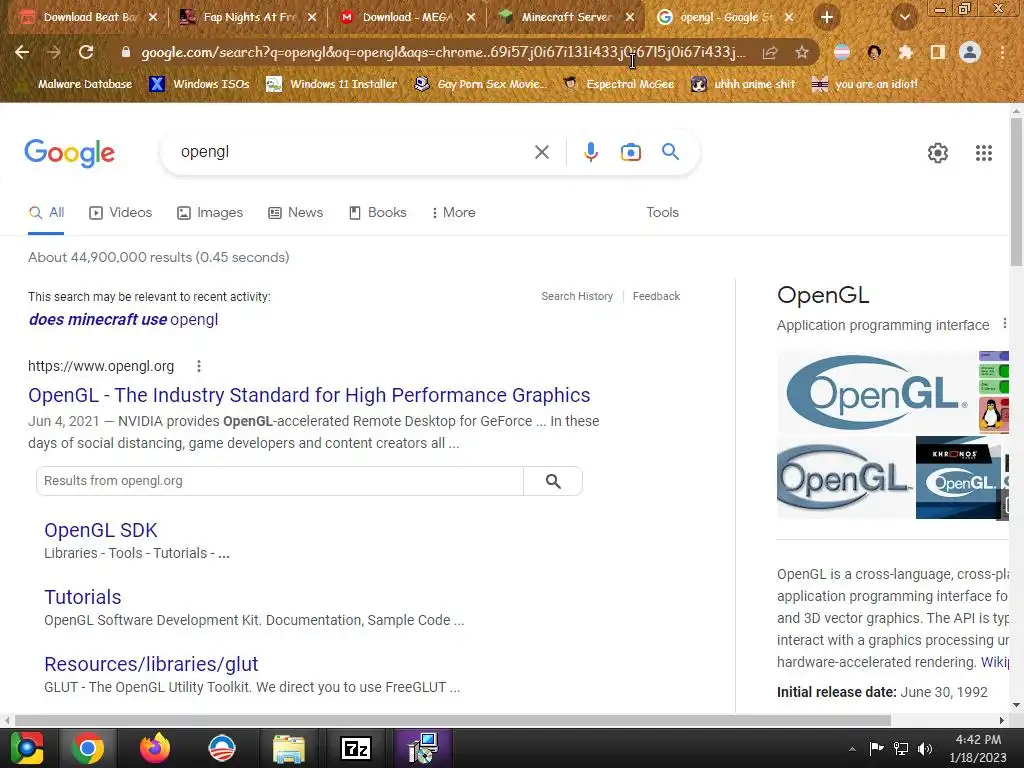The image size is (1024, 768).
Task: Open Google Chrome from the taskbar
Action: tap(88, 748)
